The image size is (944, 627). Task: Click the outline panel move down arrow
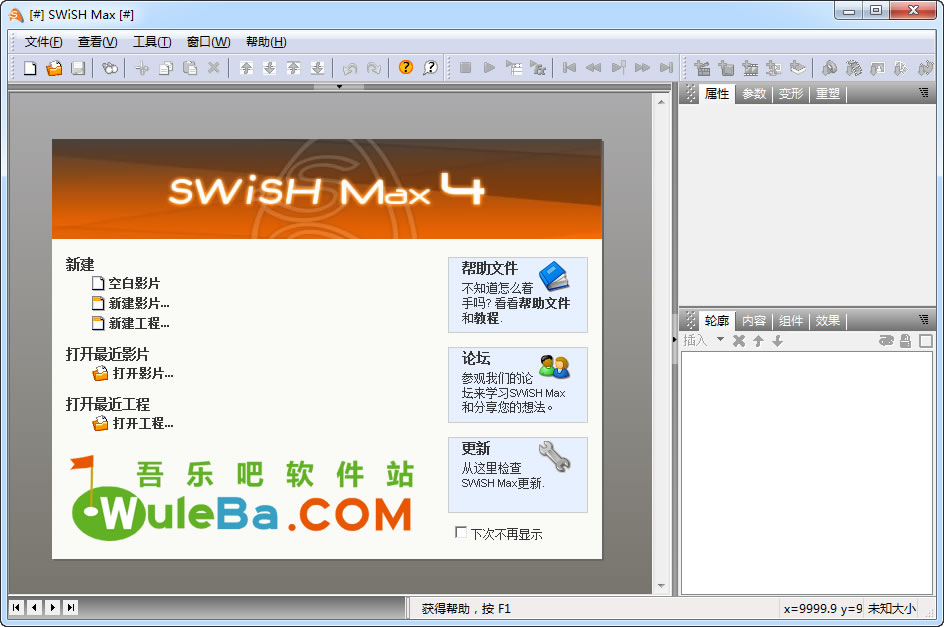(777, 341)
